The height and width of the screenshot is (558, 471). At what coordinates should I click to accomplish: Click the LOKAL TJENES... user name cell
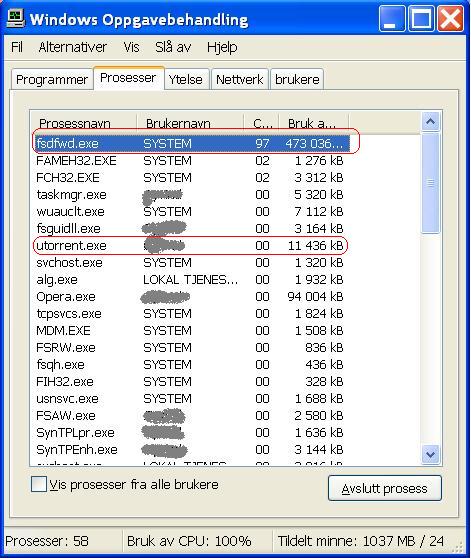[190, 280]
